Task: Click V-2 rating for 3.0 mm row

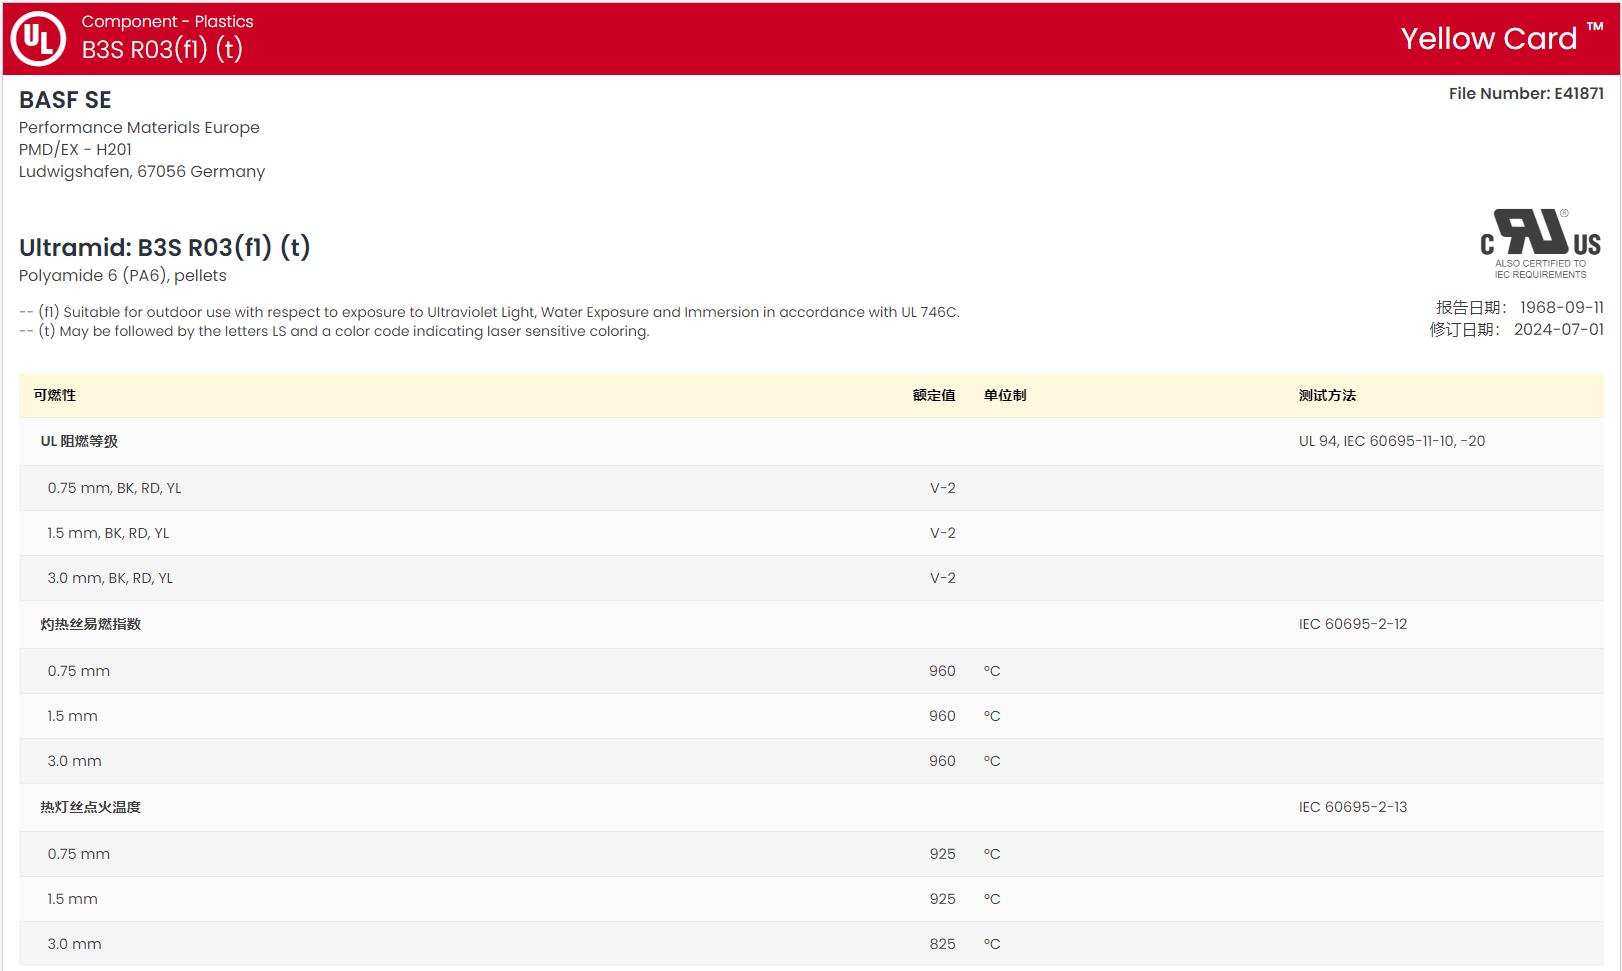Action: [x=943, y=578]
